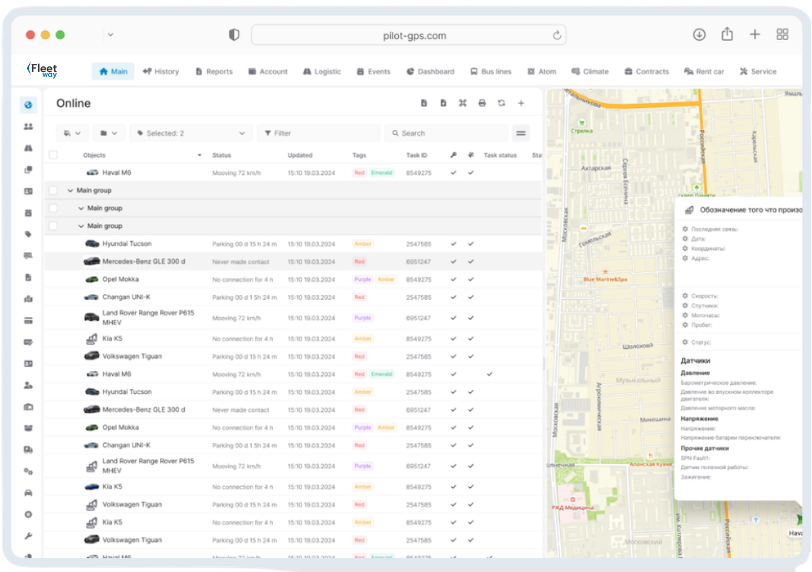812x572 pixels.
Task: Select the Rent car tab
Action: (704, 71)
